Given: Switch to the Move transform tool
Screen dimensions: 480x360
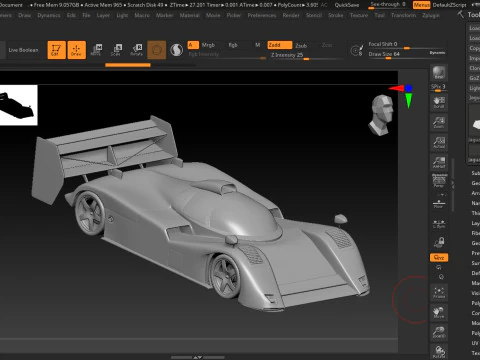Looking at the screenshot, I should click(96, 50).
